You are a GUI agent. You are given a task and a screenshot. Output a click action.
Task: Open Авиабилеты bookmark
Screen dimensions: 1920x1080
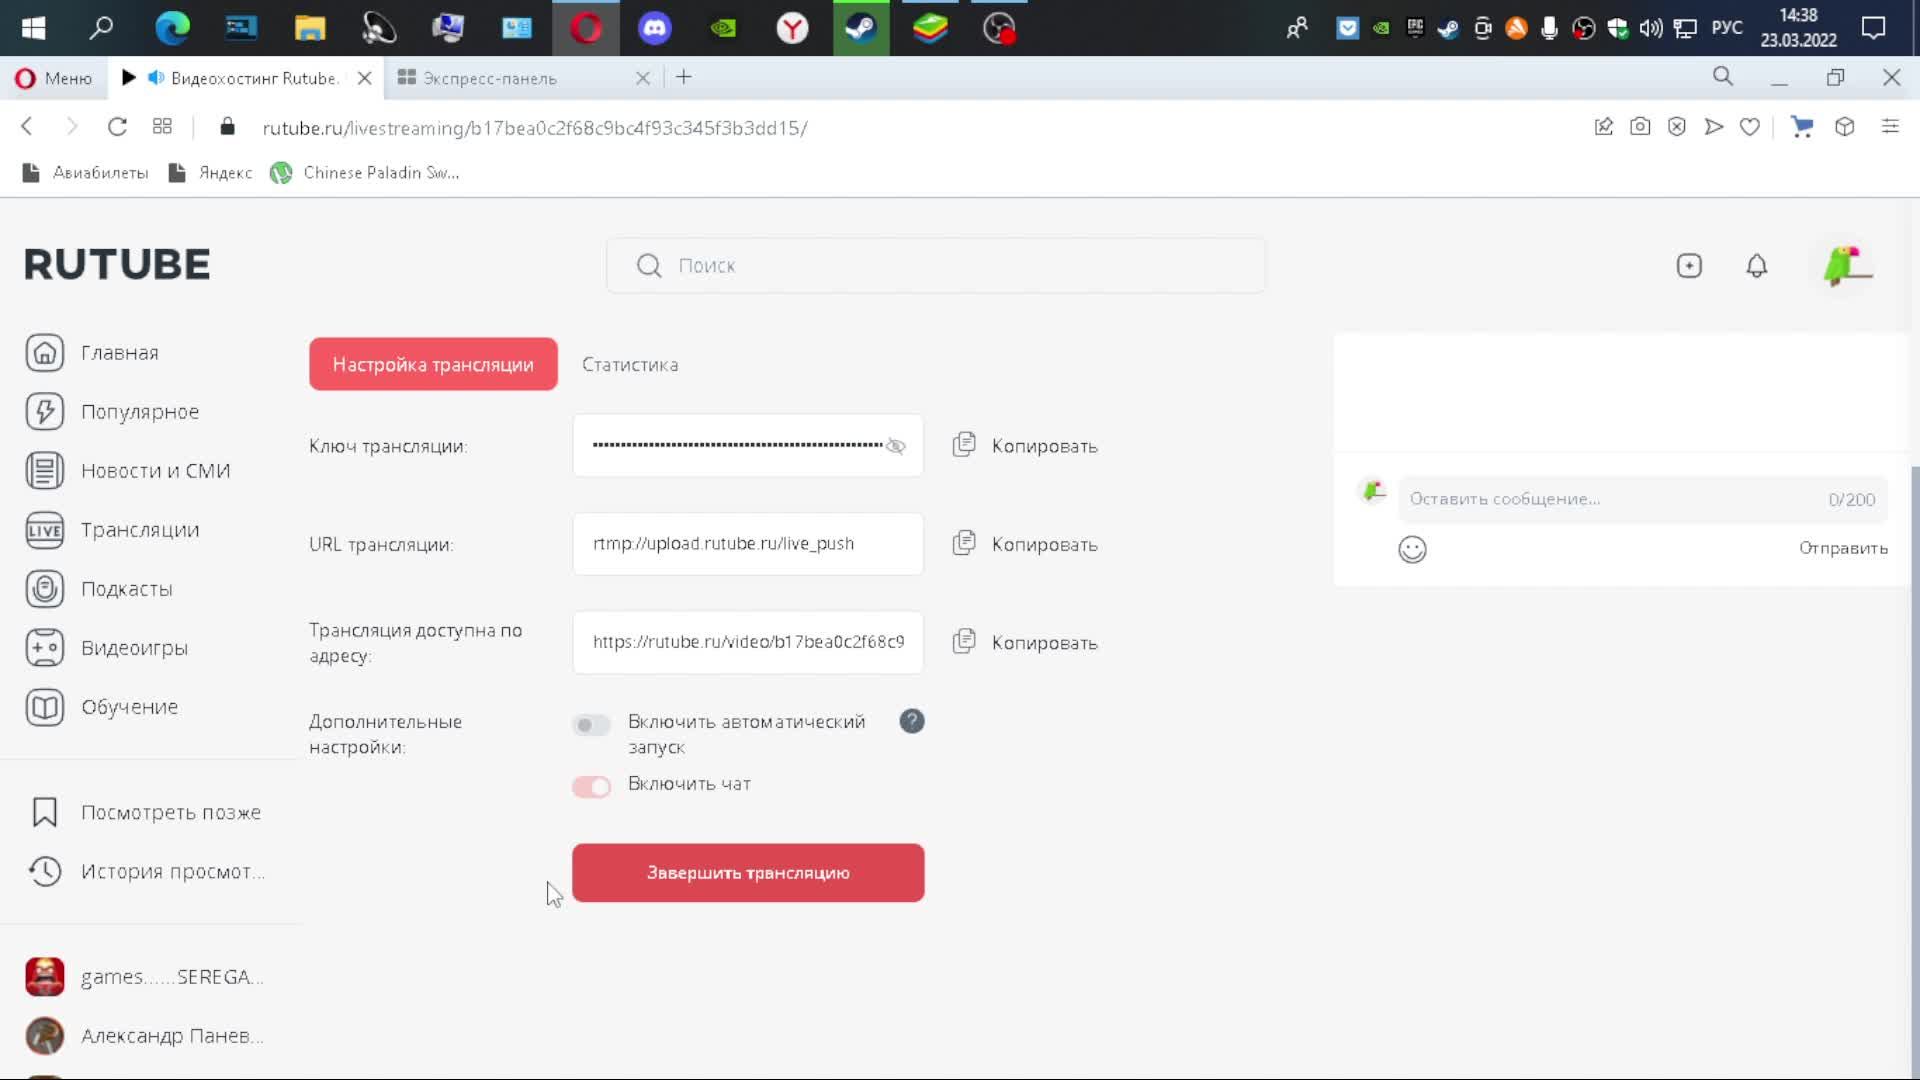(x=85, y=173)
